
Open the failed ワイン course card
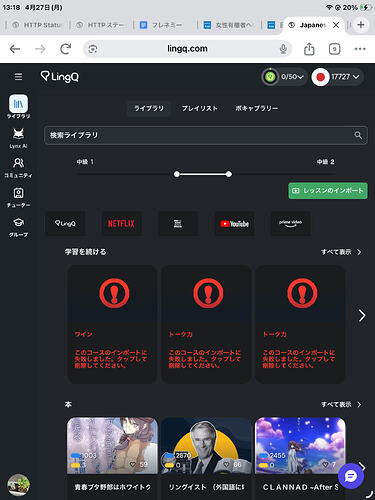coord(112,324)
